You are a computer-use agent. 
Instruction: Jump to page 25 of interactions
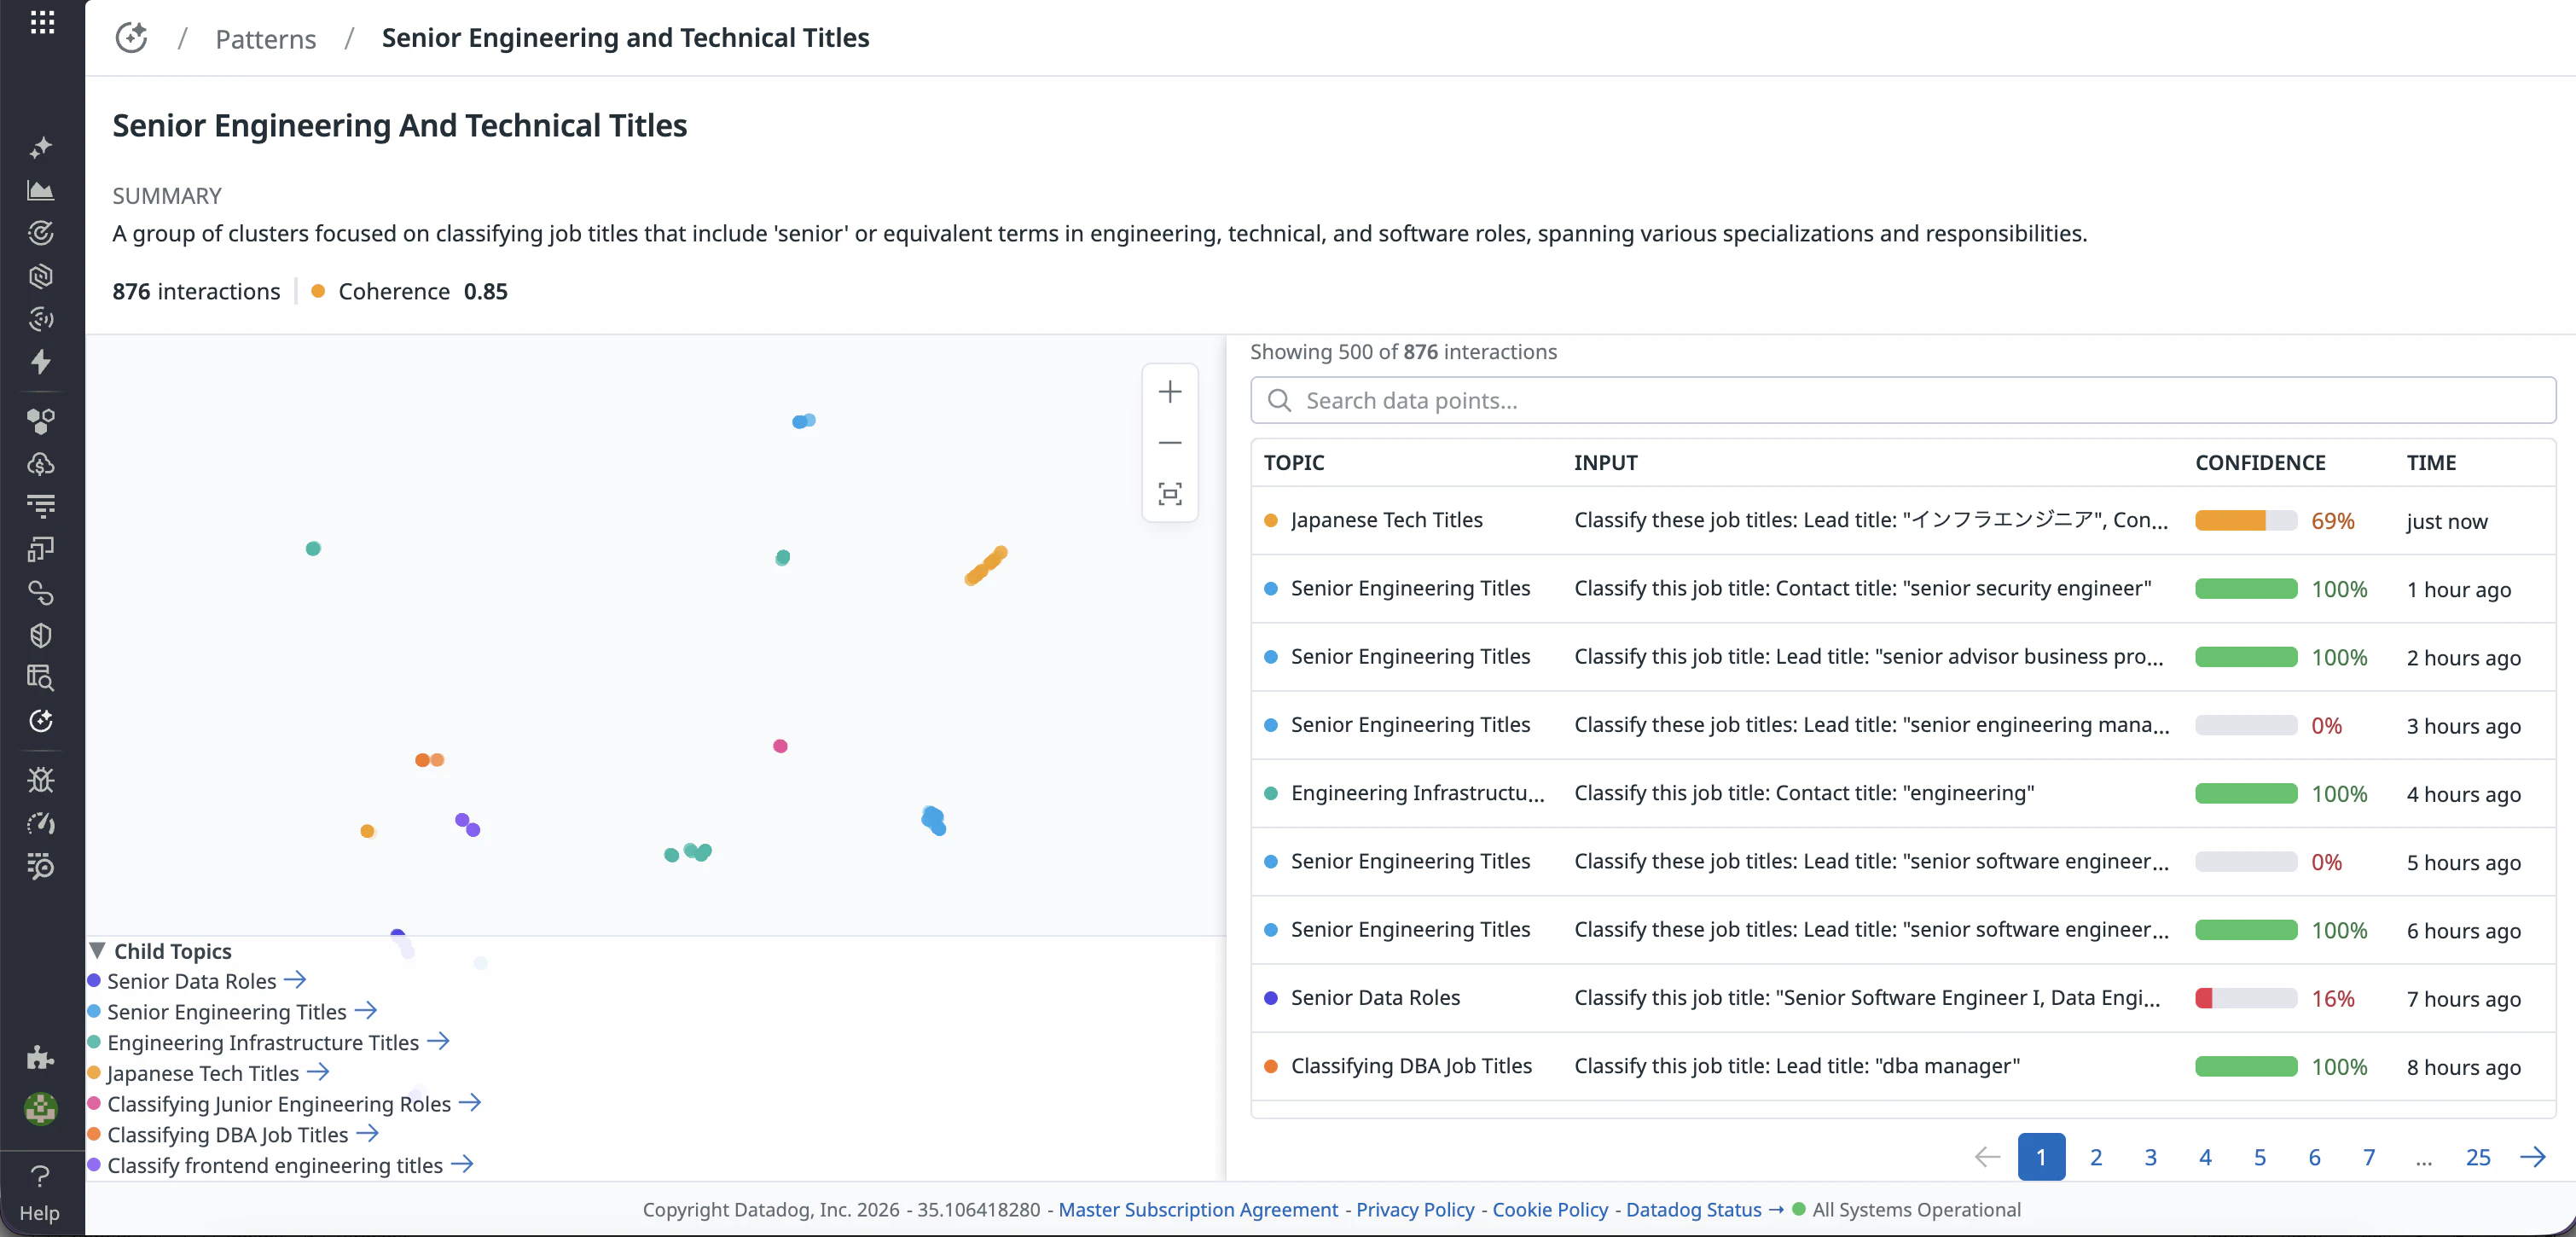coord(2477,1157)
